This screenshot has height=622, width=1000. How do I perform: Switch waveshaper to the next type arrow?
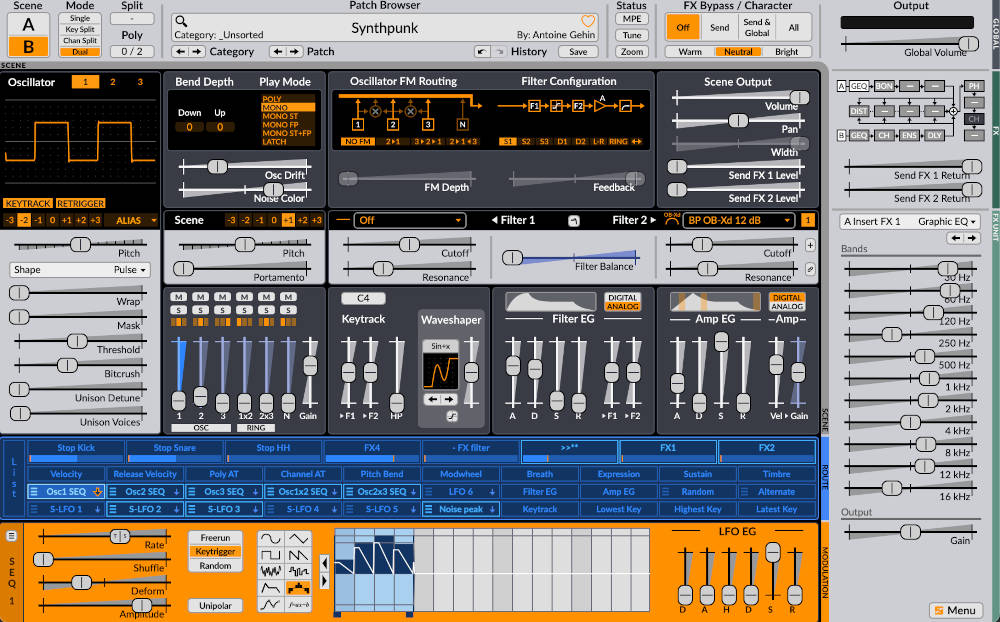449,399
